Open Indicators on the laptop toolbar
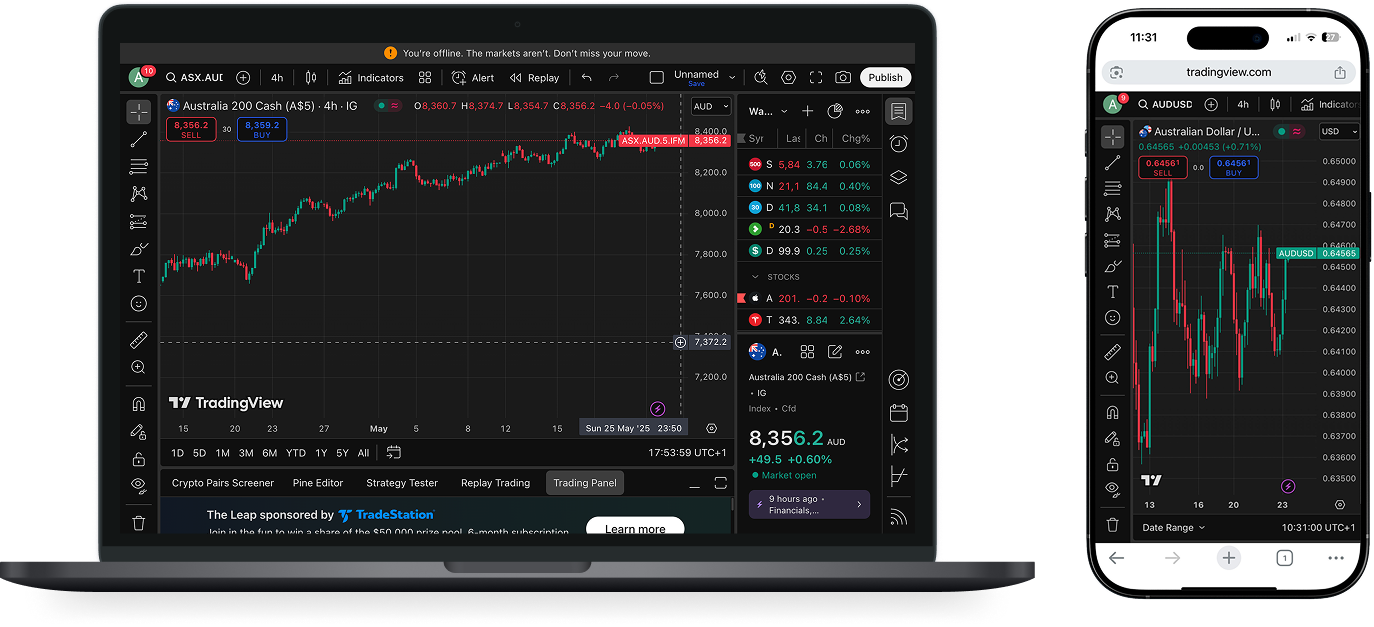1374x627 pixels. coord(370,78)
